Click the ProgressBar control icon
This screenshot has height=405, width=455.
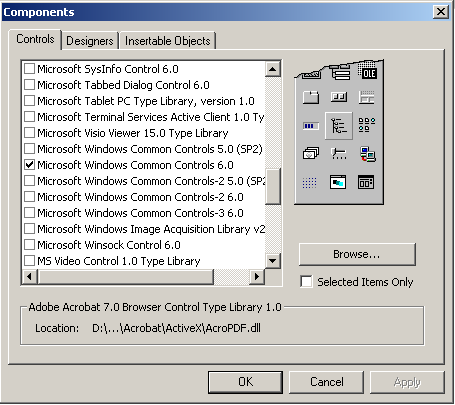(311, 126)
